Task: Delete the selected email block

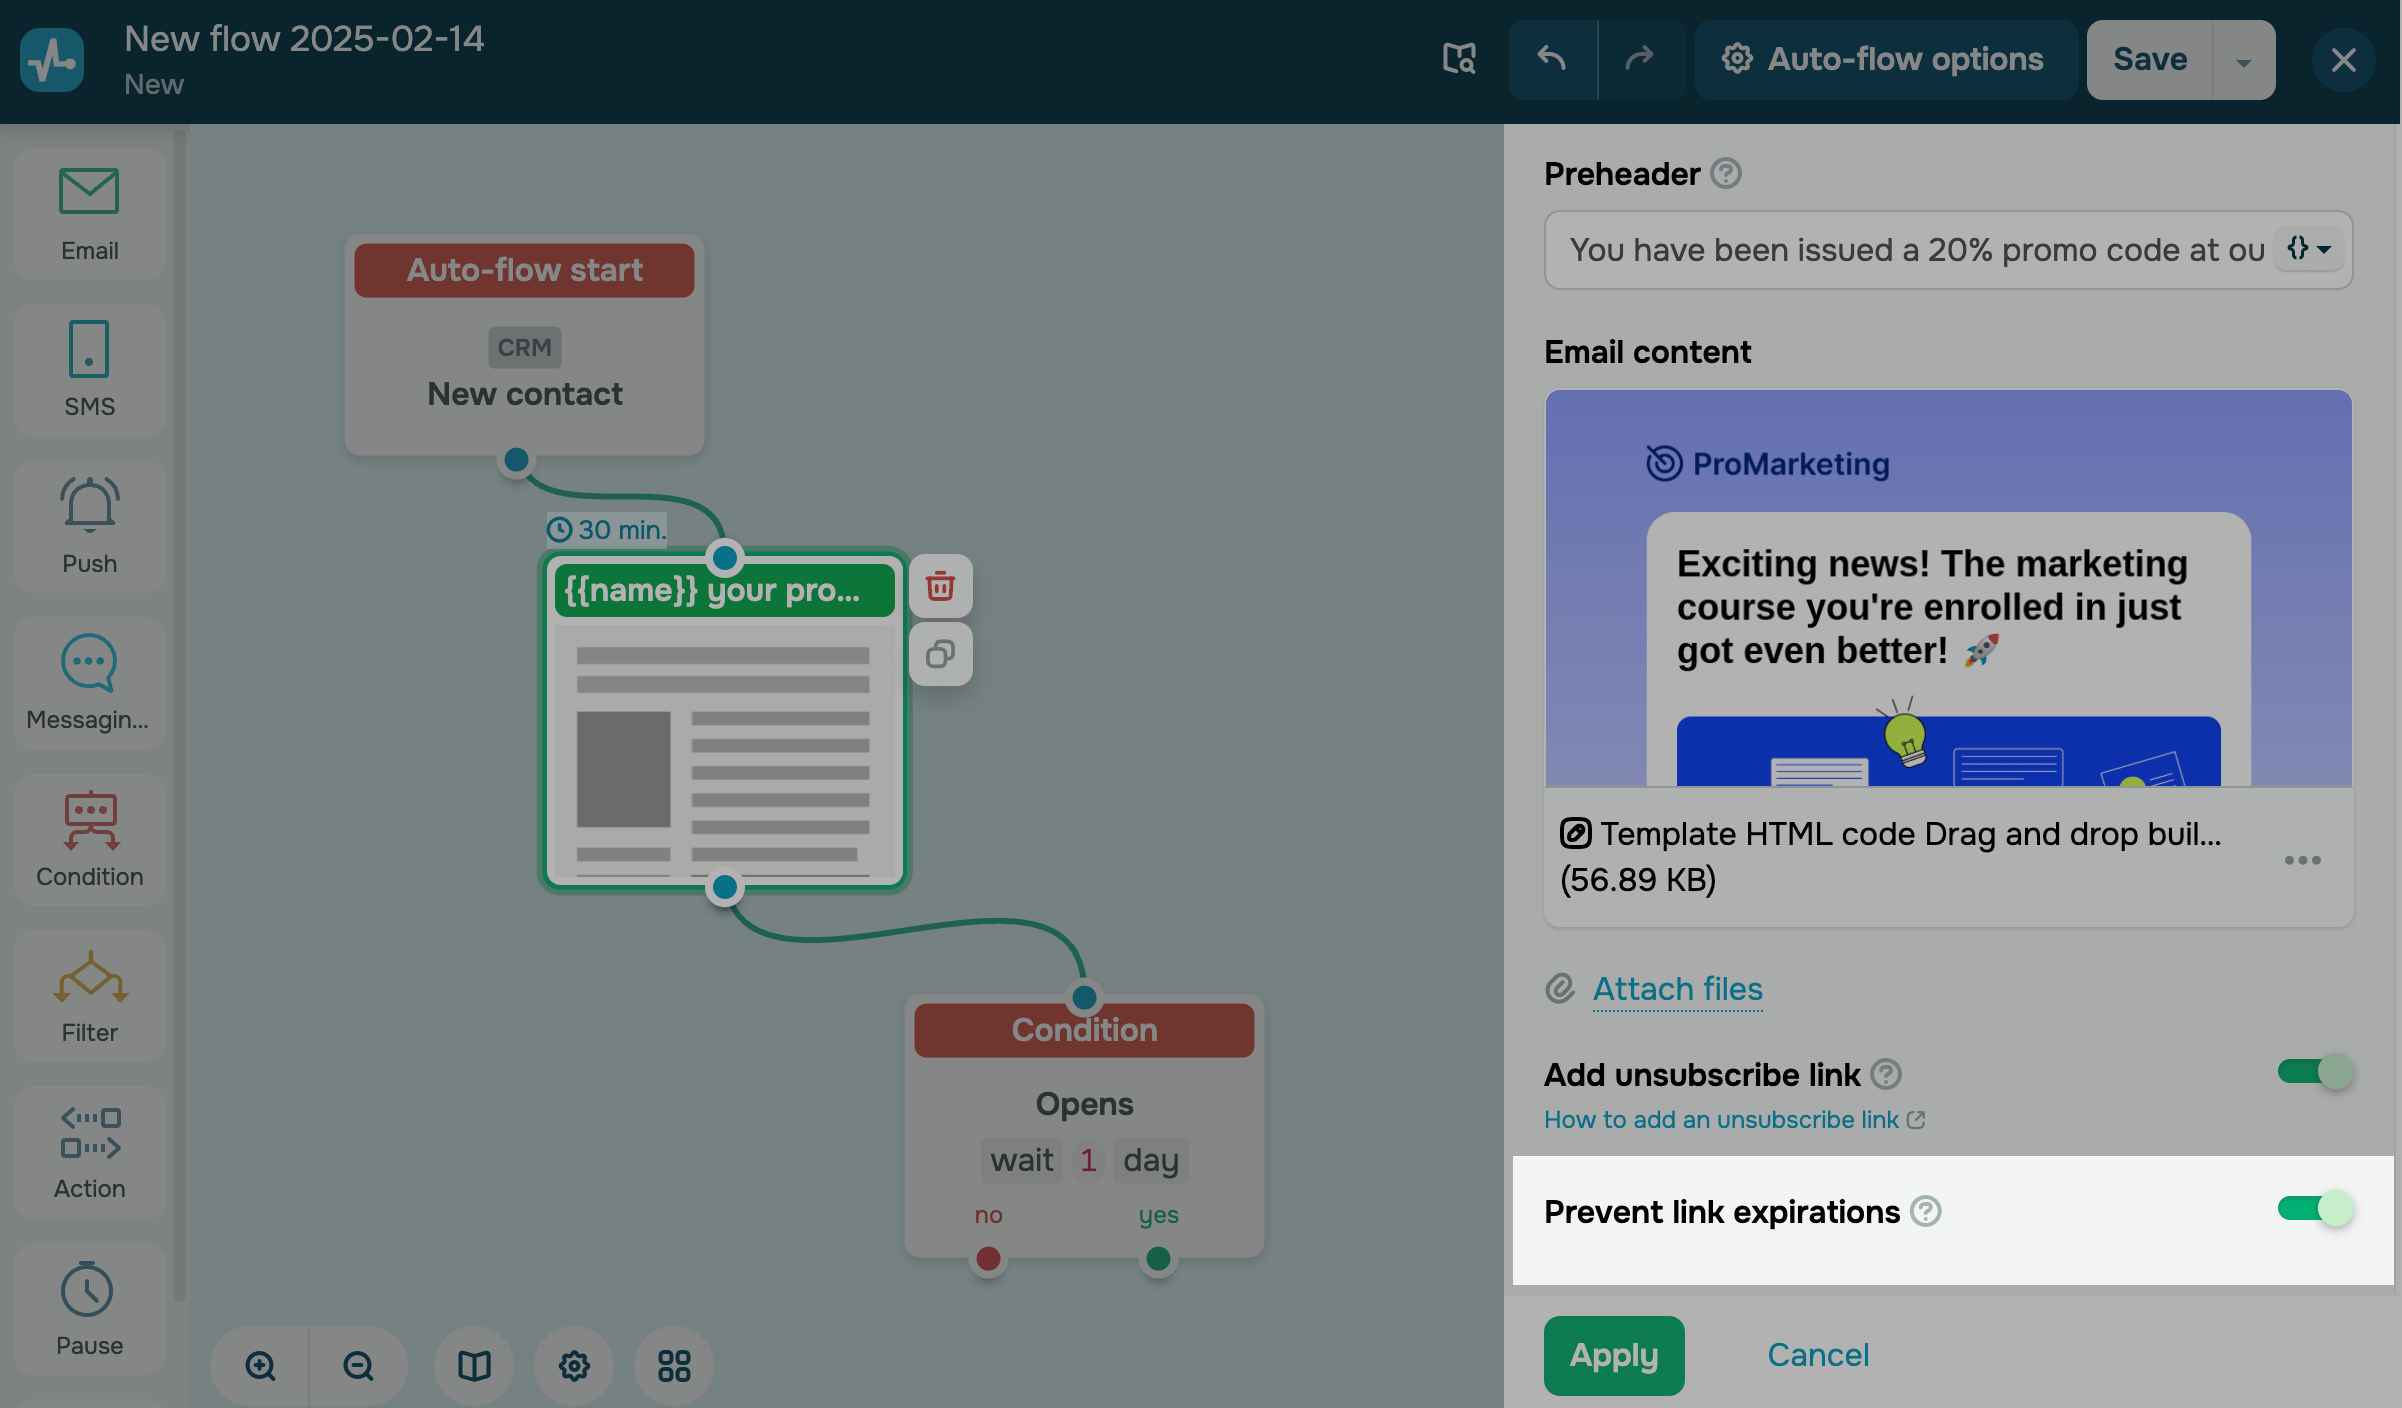Action: pyautogui.click(x=940, y=586)
